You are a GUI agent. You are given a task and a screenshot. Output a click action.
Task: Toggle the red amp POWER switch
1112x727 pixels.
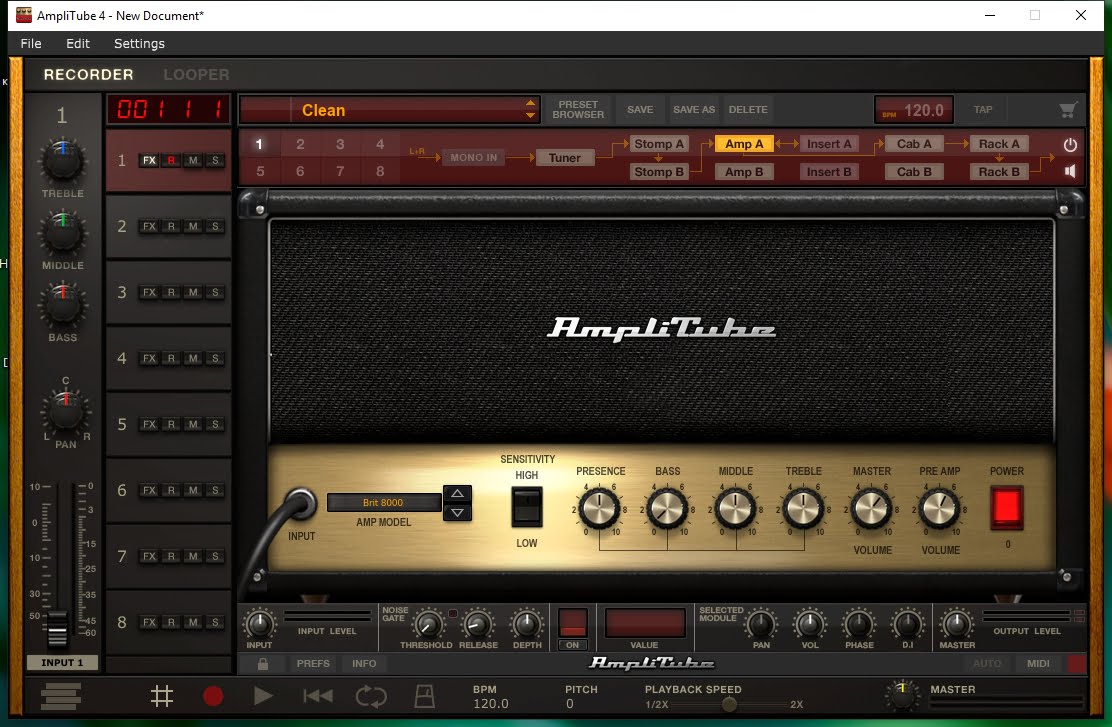coord(1007,508)
